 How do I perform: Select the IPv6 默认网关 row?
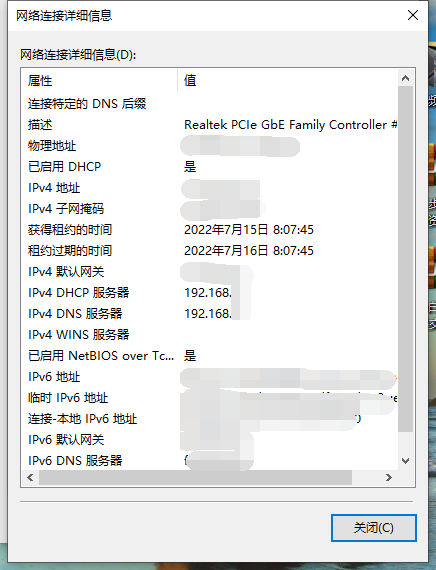click(209, 439)
